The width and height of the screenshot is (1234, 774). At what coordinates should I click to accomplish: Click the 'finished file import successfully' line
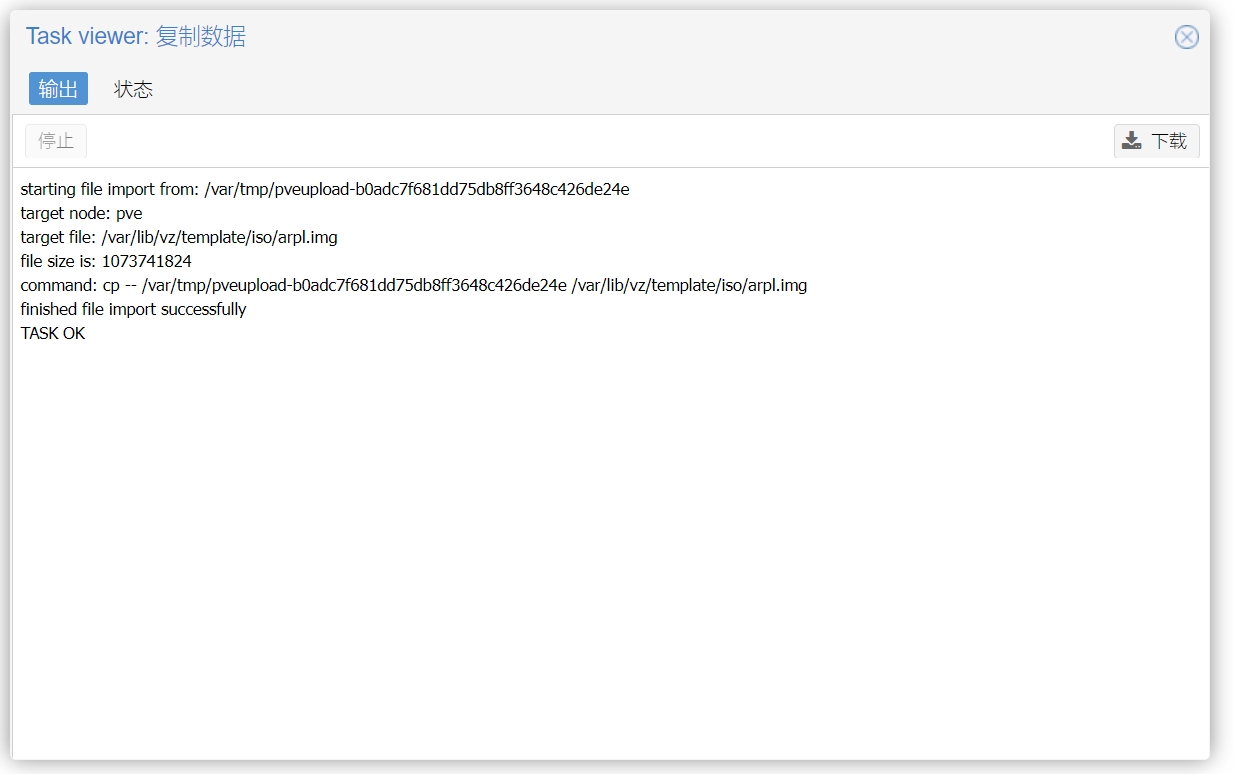click(133, 309)
